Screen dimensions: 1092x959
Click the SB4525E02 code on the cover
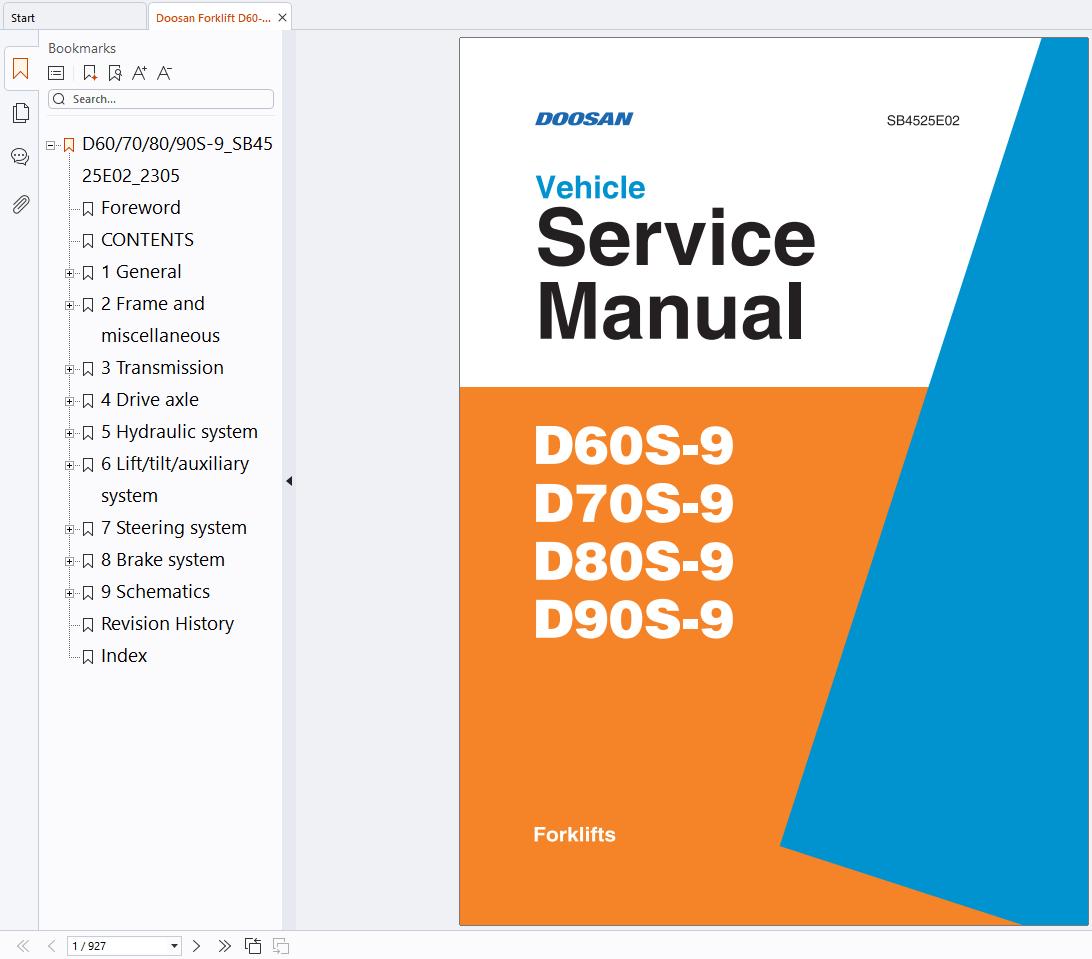point(923,120)
